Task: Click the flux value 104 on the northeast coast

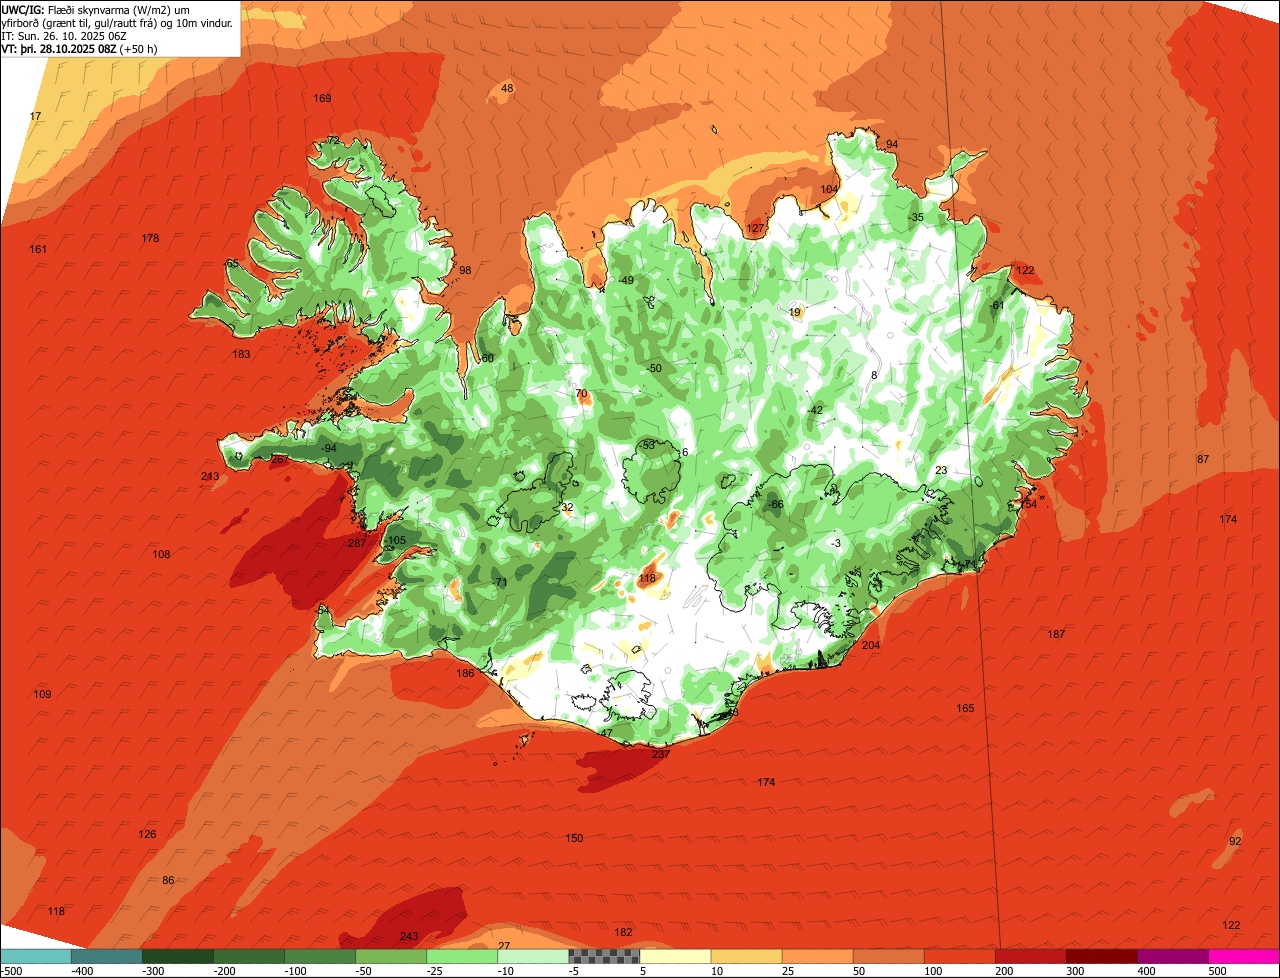Action: point(829,189)
